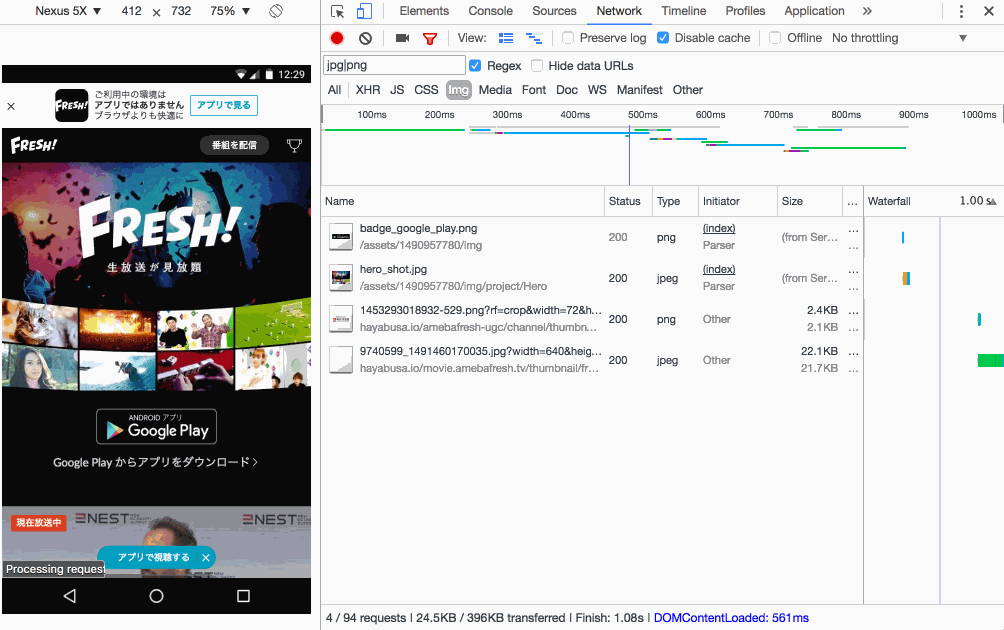Sort by the Name column header
This screenshot has width=1004, height=630.
(463, 201)
